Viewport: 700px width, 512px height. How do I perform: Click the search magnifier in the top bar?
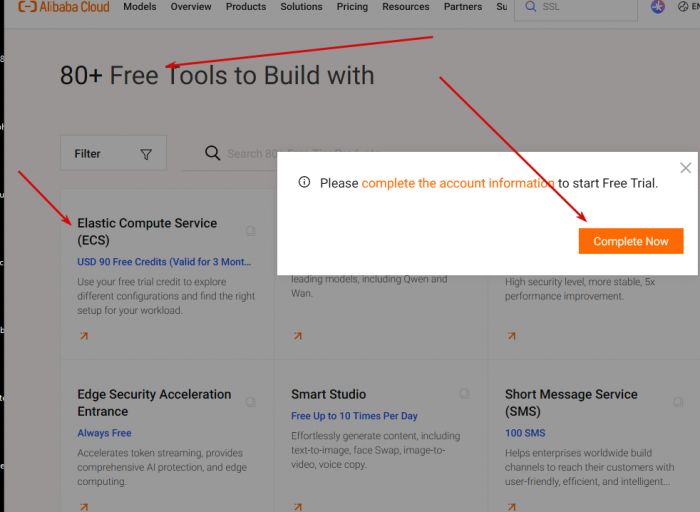coord(530,7)
